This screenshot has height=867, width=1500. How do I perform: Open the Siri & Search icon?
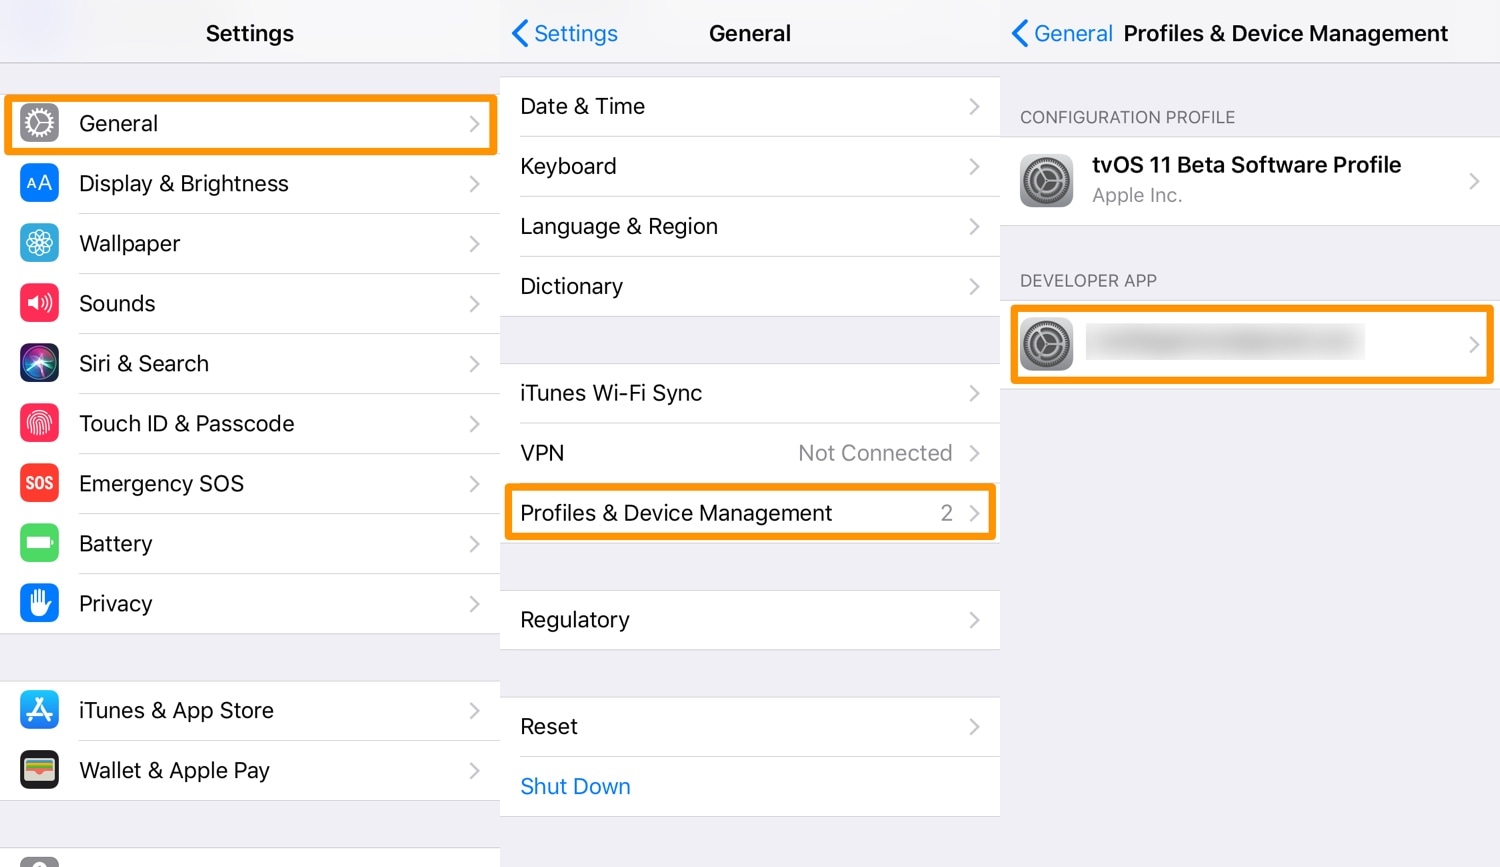pos(40,363)
